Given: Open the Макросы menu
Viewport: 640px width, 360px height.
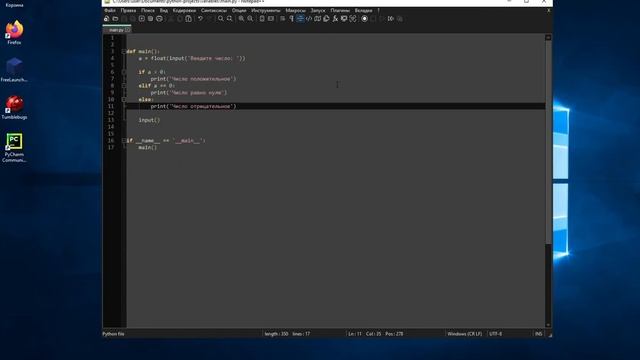Looking at the screenshot, I should (296, 11).
